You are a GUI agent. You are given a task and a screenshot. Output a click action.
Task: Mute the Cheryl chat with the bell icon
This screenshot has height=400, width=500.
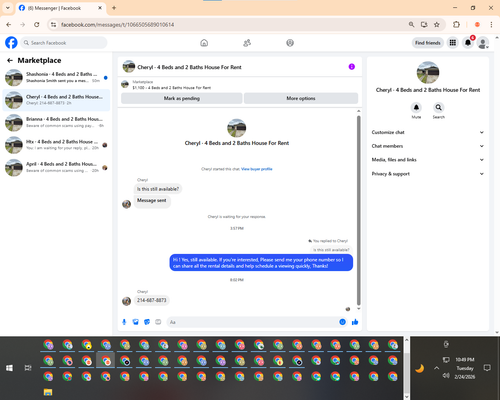[416, 108]
